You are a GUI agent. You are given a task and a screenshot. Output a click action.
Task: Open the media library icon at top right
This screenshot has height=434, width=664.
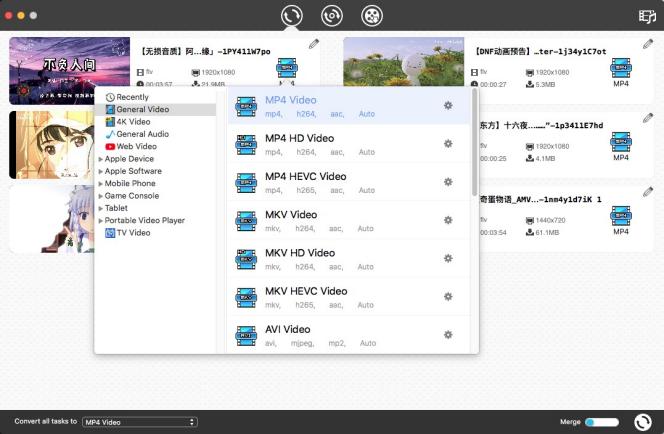pyautogui.click(x=647, y=16)
